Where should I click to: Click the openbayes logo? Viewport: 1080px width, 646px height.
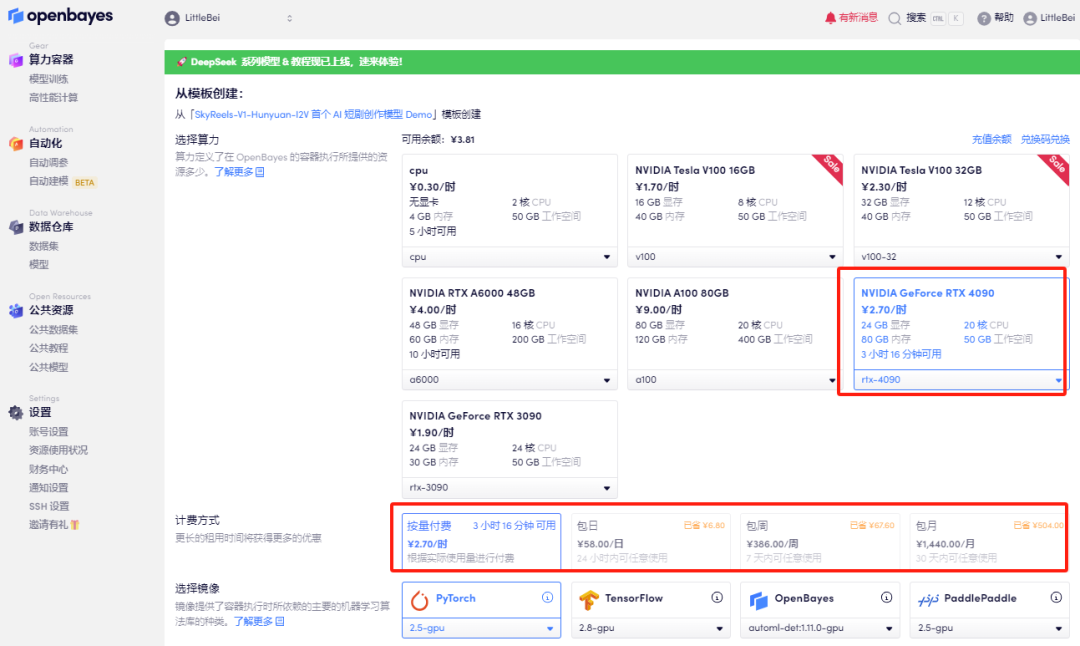pyautogui.click(x=61, y=15)
